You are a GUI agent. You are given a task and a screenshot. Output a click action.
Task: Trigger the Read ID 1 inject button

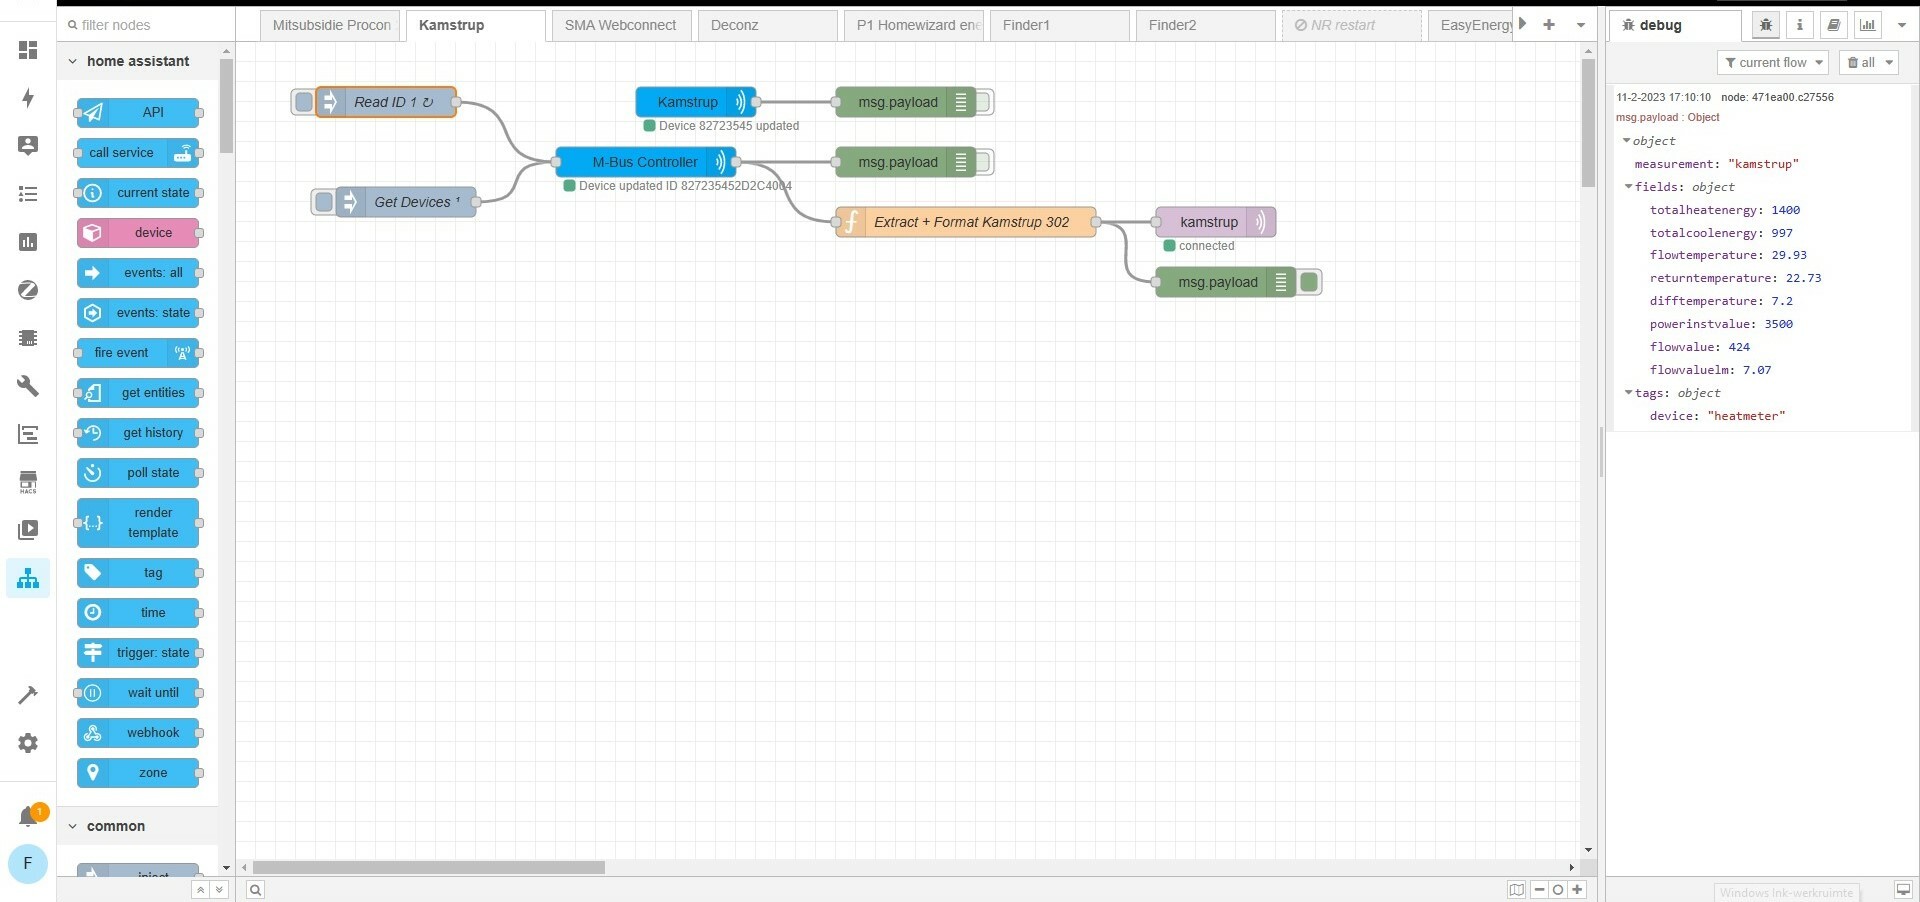point(304,102)
